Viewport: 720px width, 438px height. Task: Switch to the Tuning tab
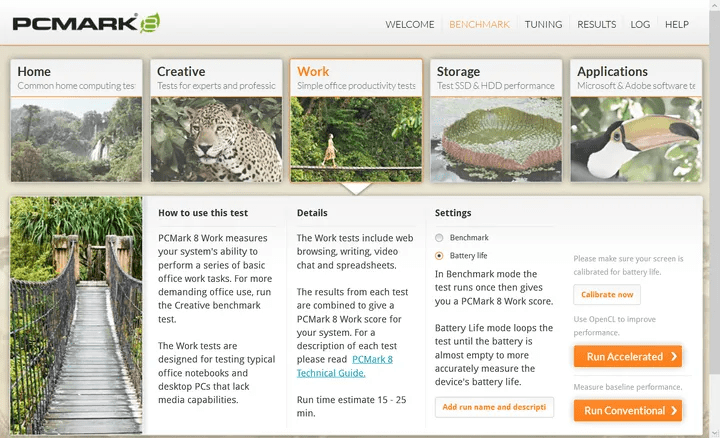pyautogui.click(x=543, y=24)
